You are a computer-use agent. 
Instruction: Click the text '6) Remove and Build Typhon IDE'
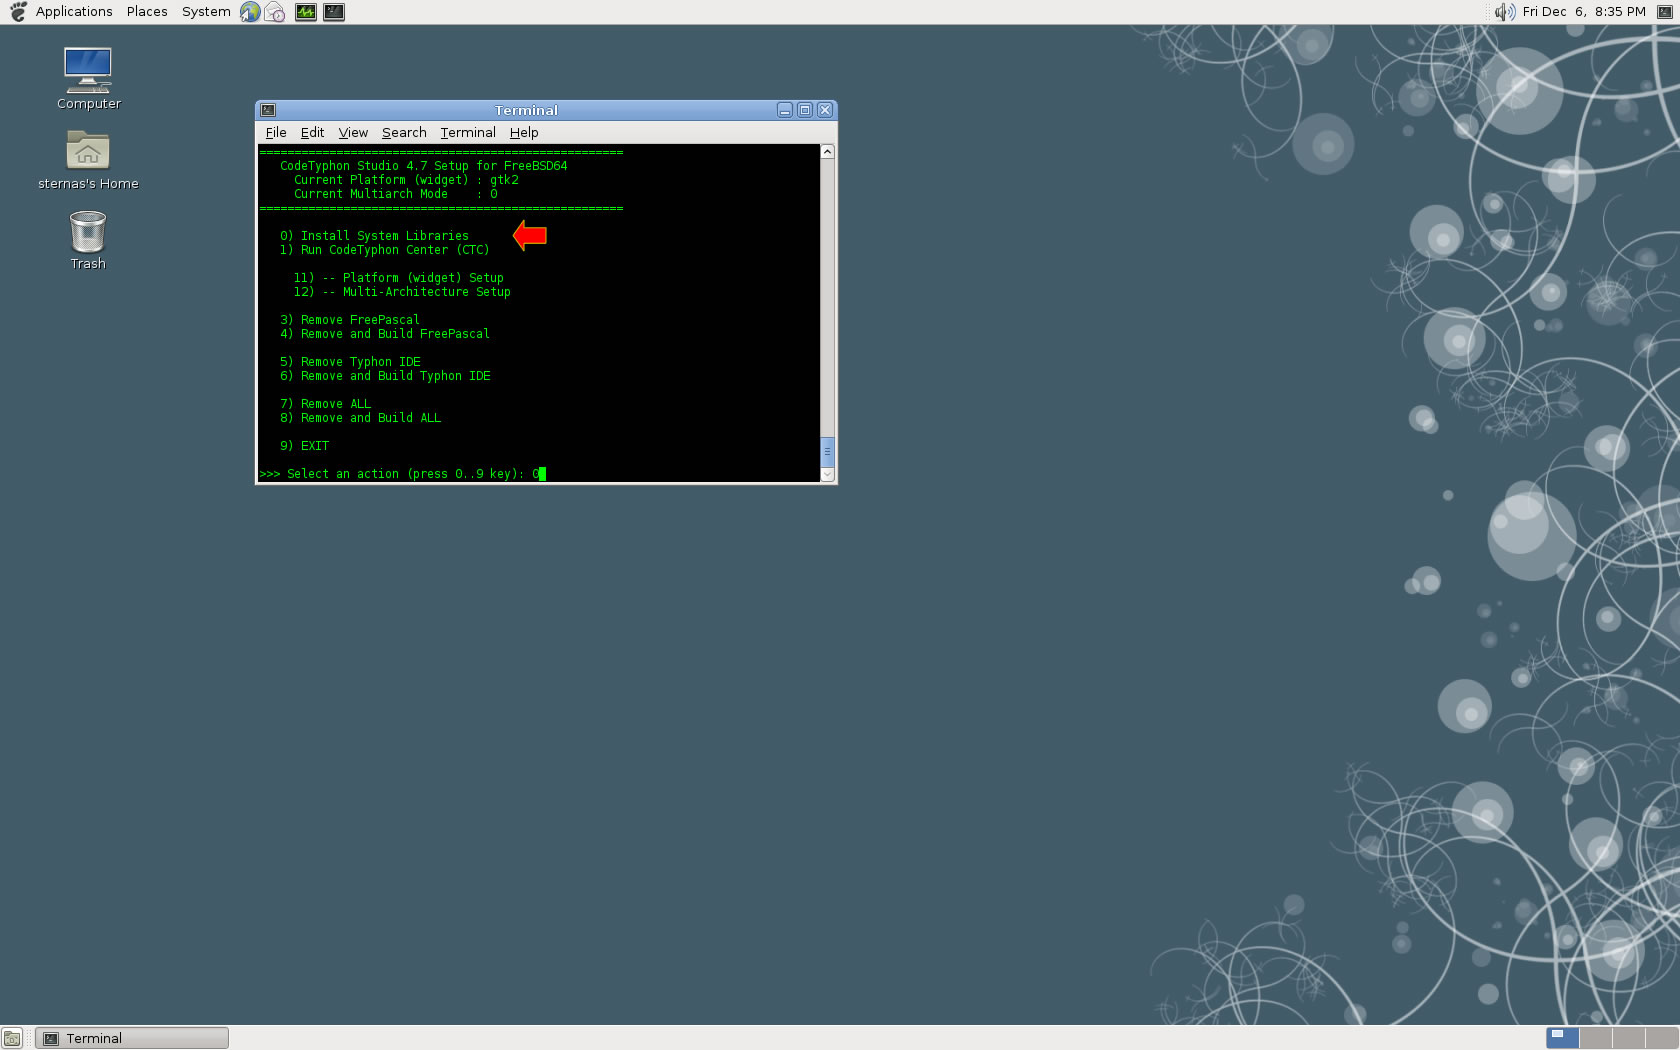(x=385, y=376)
